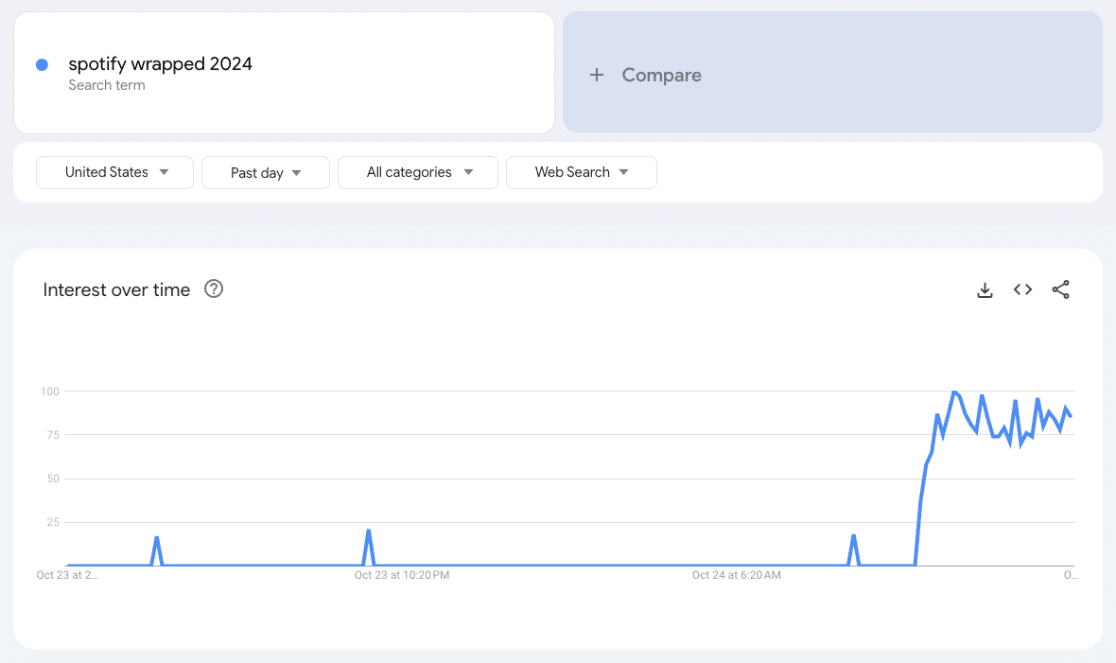Select the blue dot beside spotify wrapped 2024
Screen dimensions: 1116x663
pyautogui.click(x=42, y=64)
